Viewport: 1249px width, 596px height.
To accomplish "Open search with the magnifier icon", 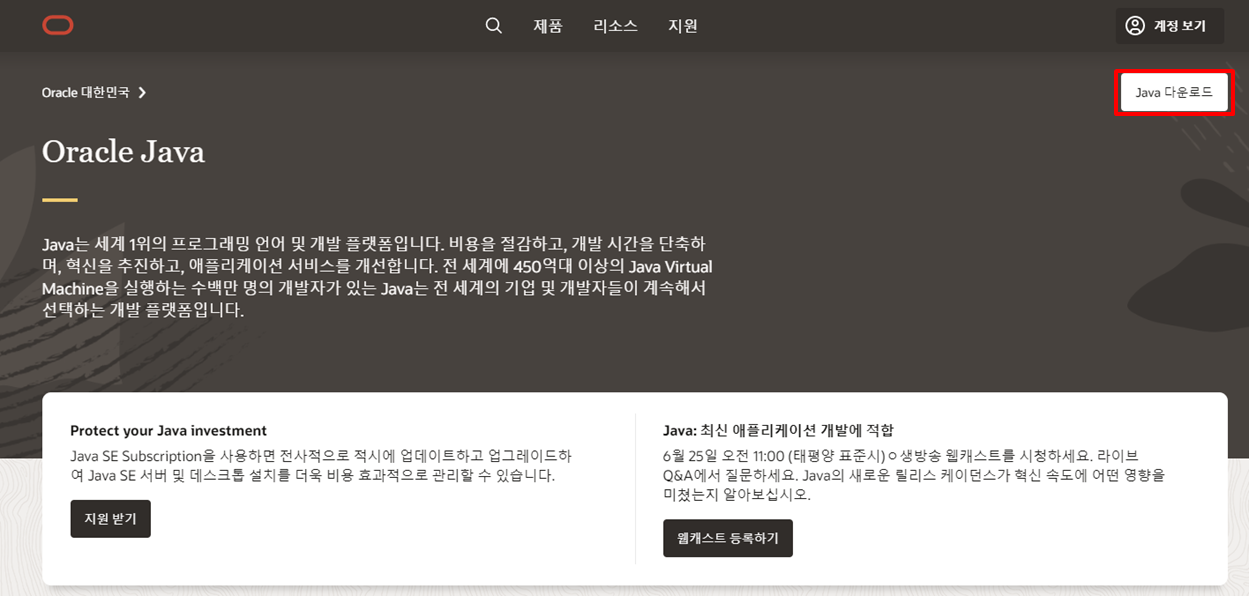I will coord(494,26).
